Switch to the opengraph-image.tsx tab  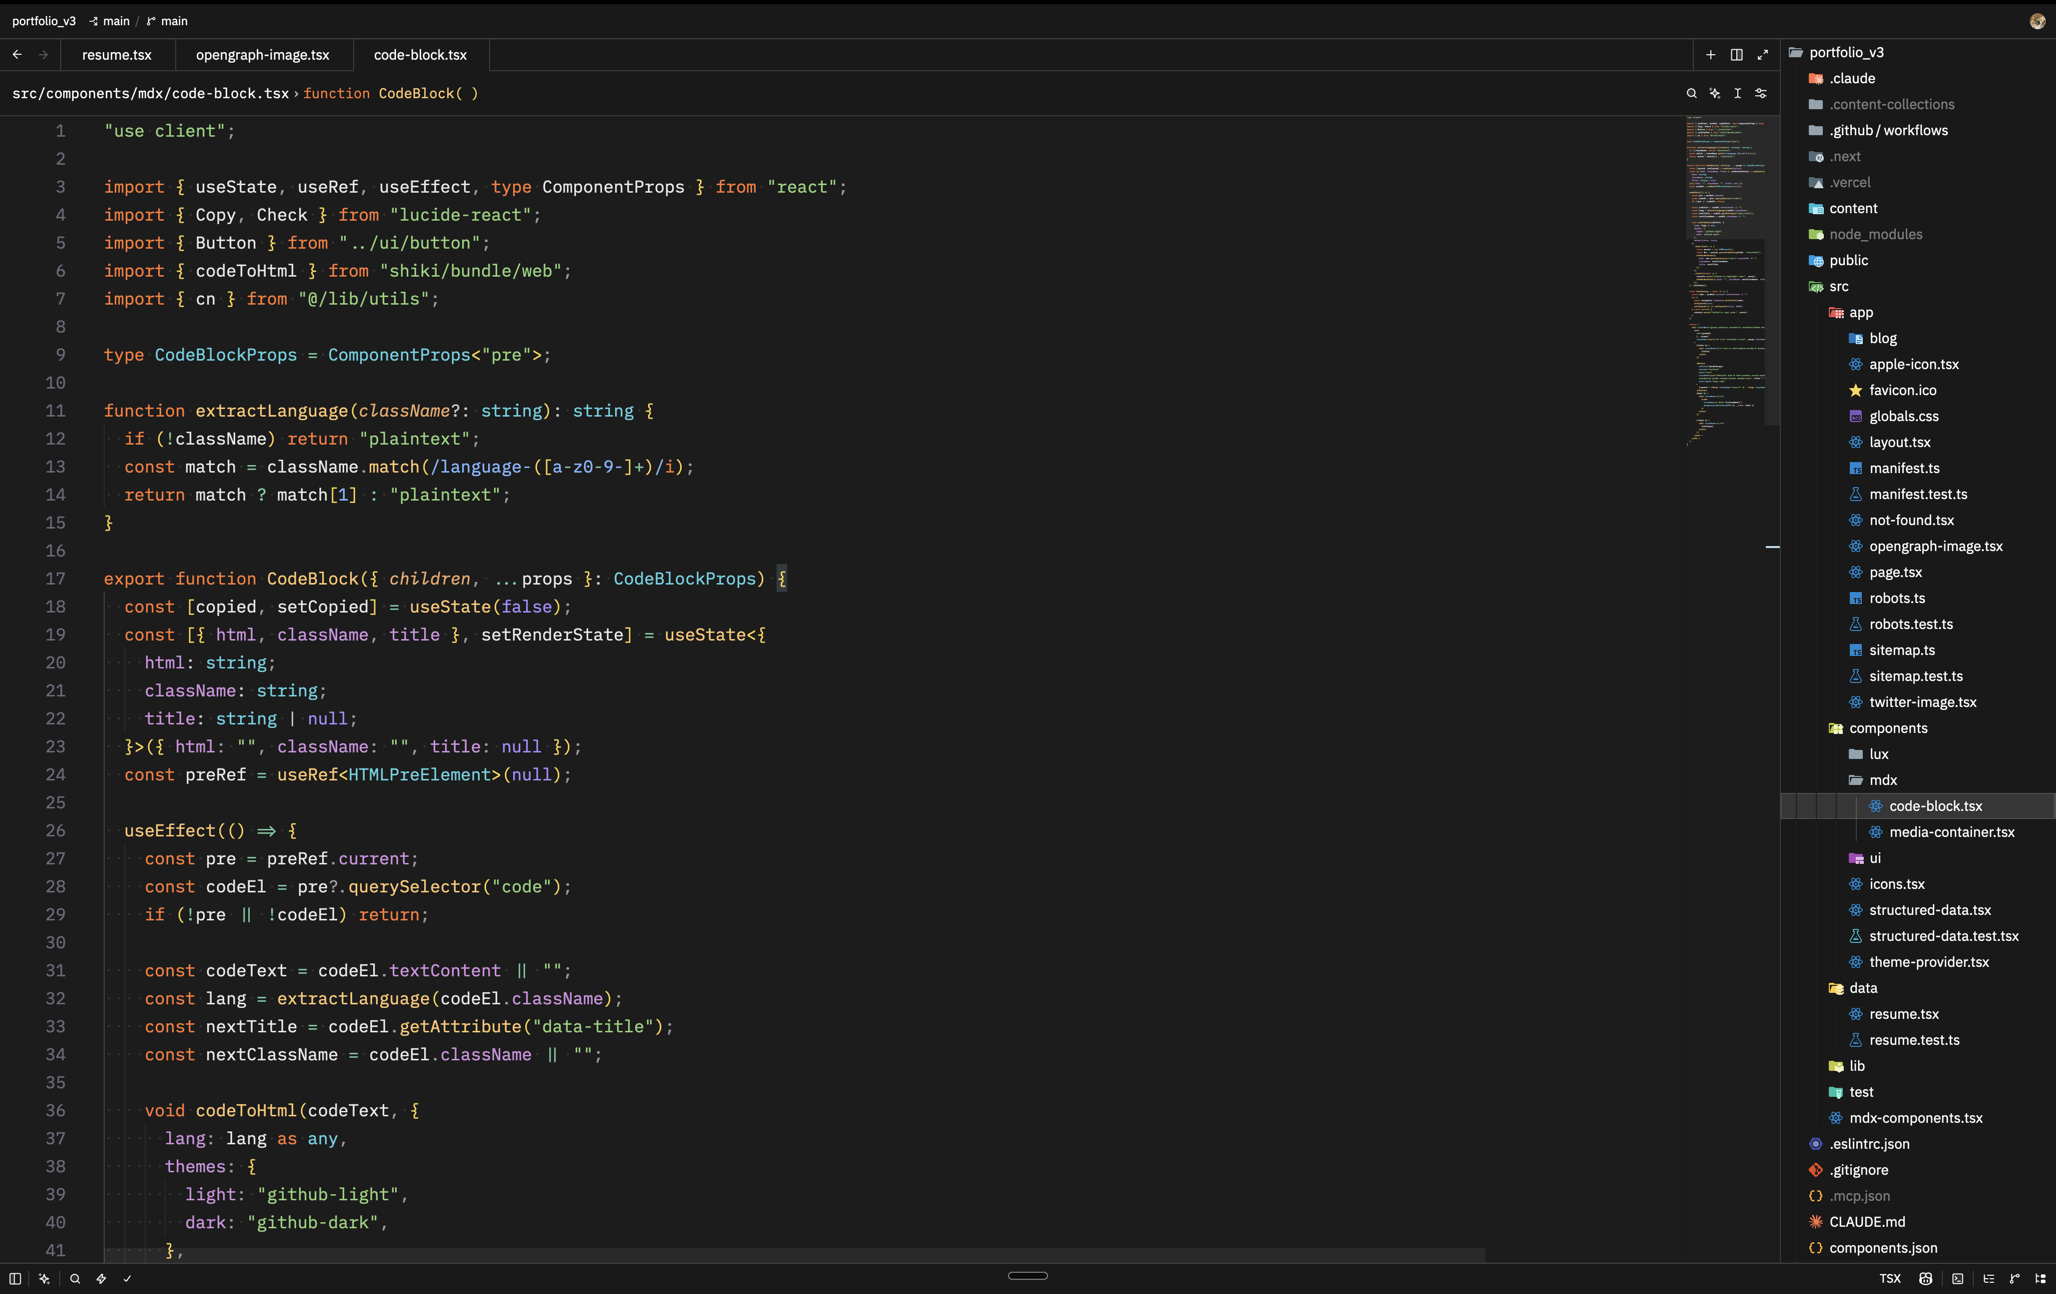[x=262, y=55]
